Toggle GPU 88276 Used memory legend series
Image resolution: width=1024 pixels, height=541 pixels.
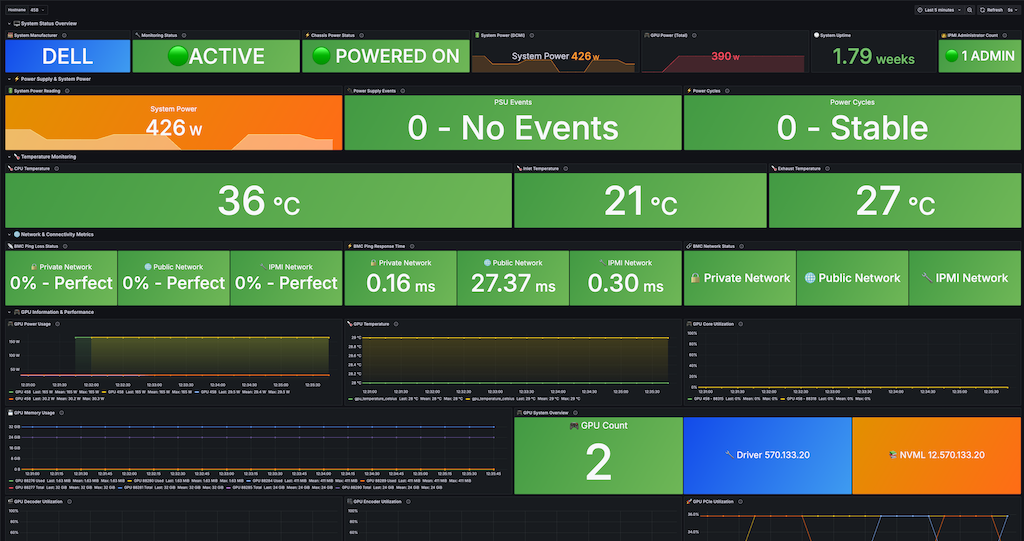coord(30,481)
